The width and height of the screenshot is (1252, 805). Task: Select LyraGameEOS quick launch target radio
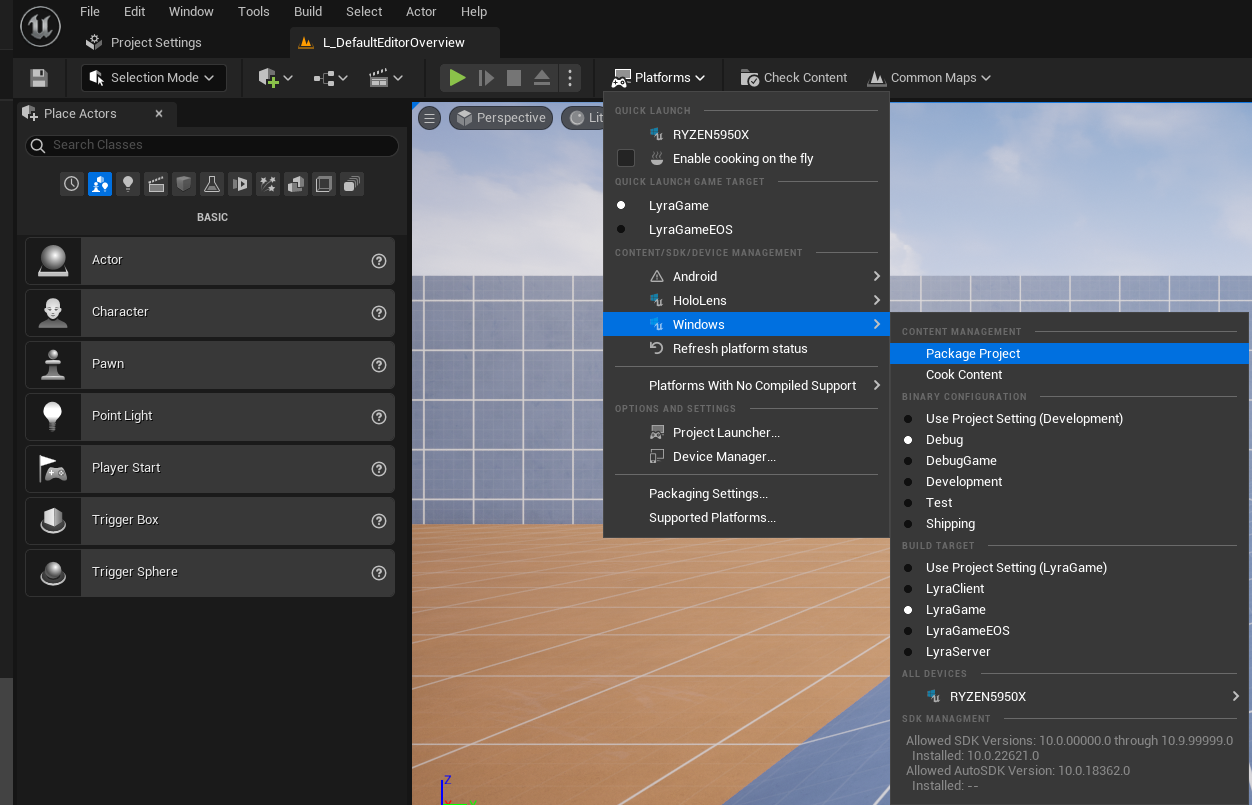[x=621, y=229]
